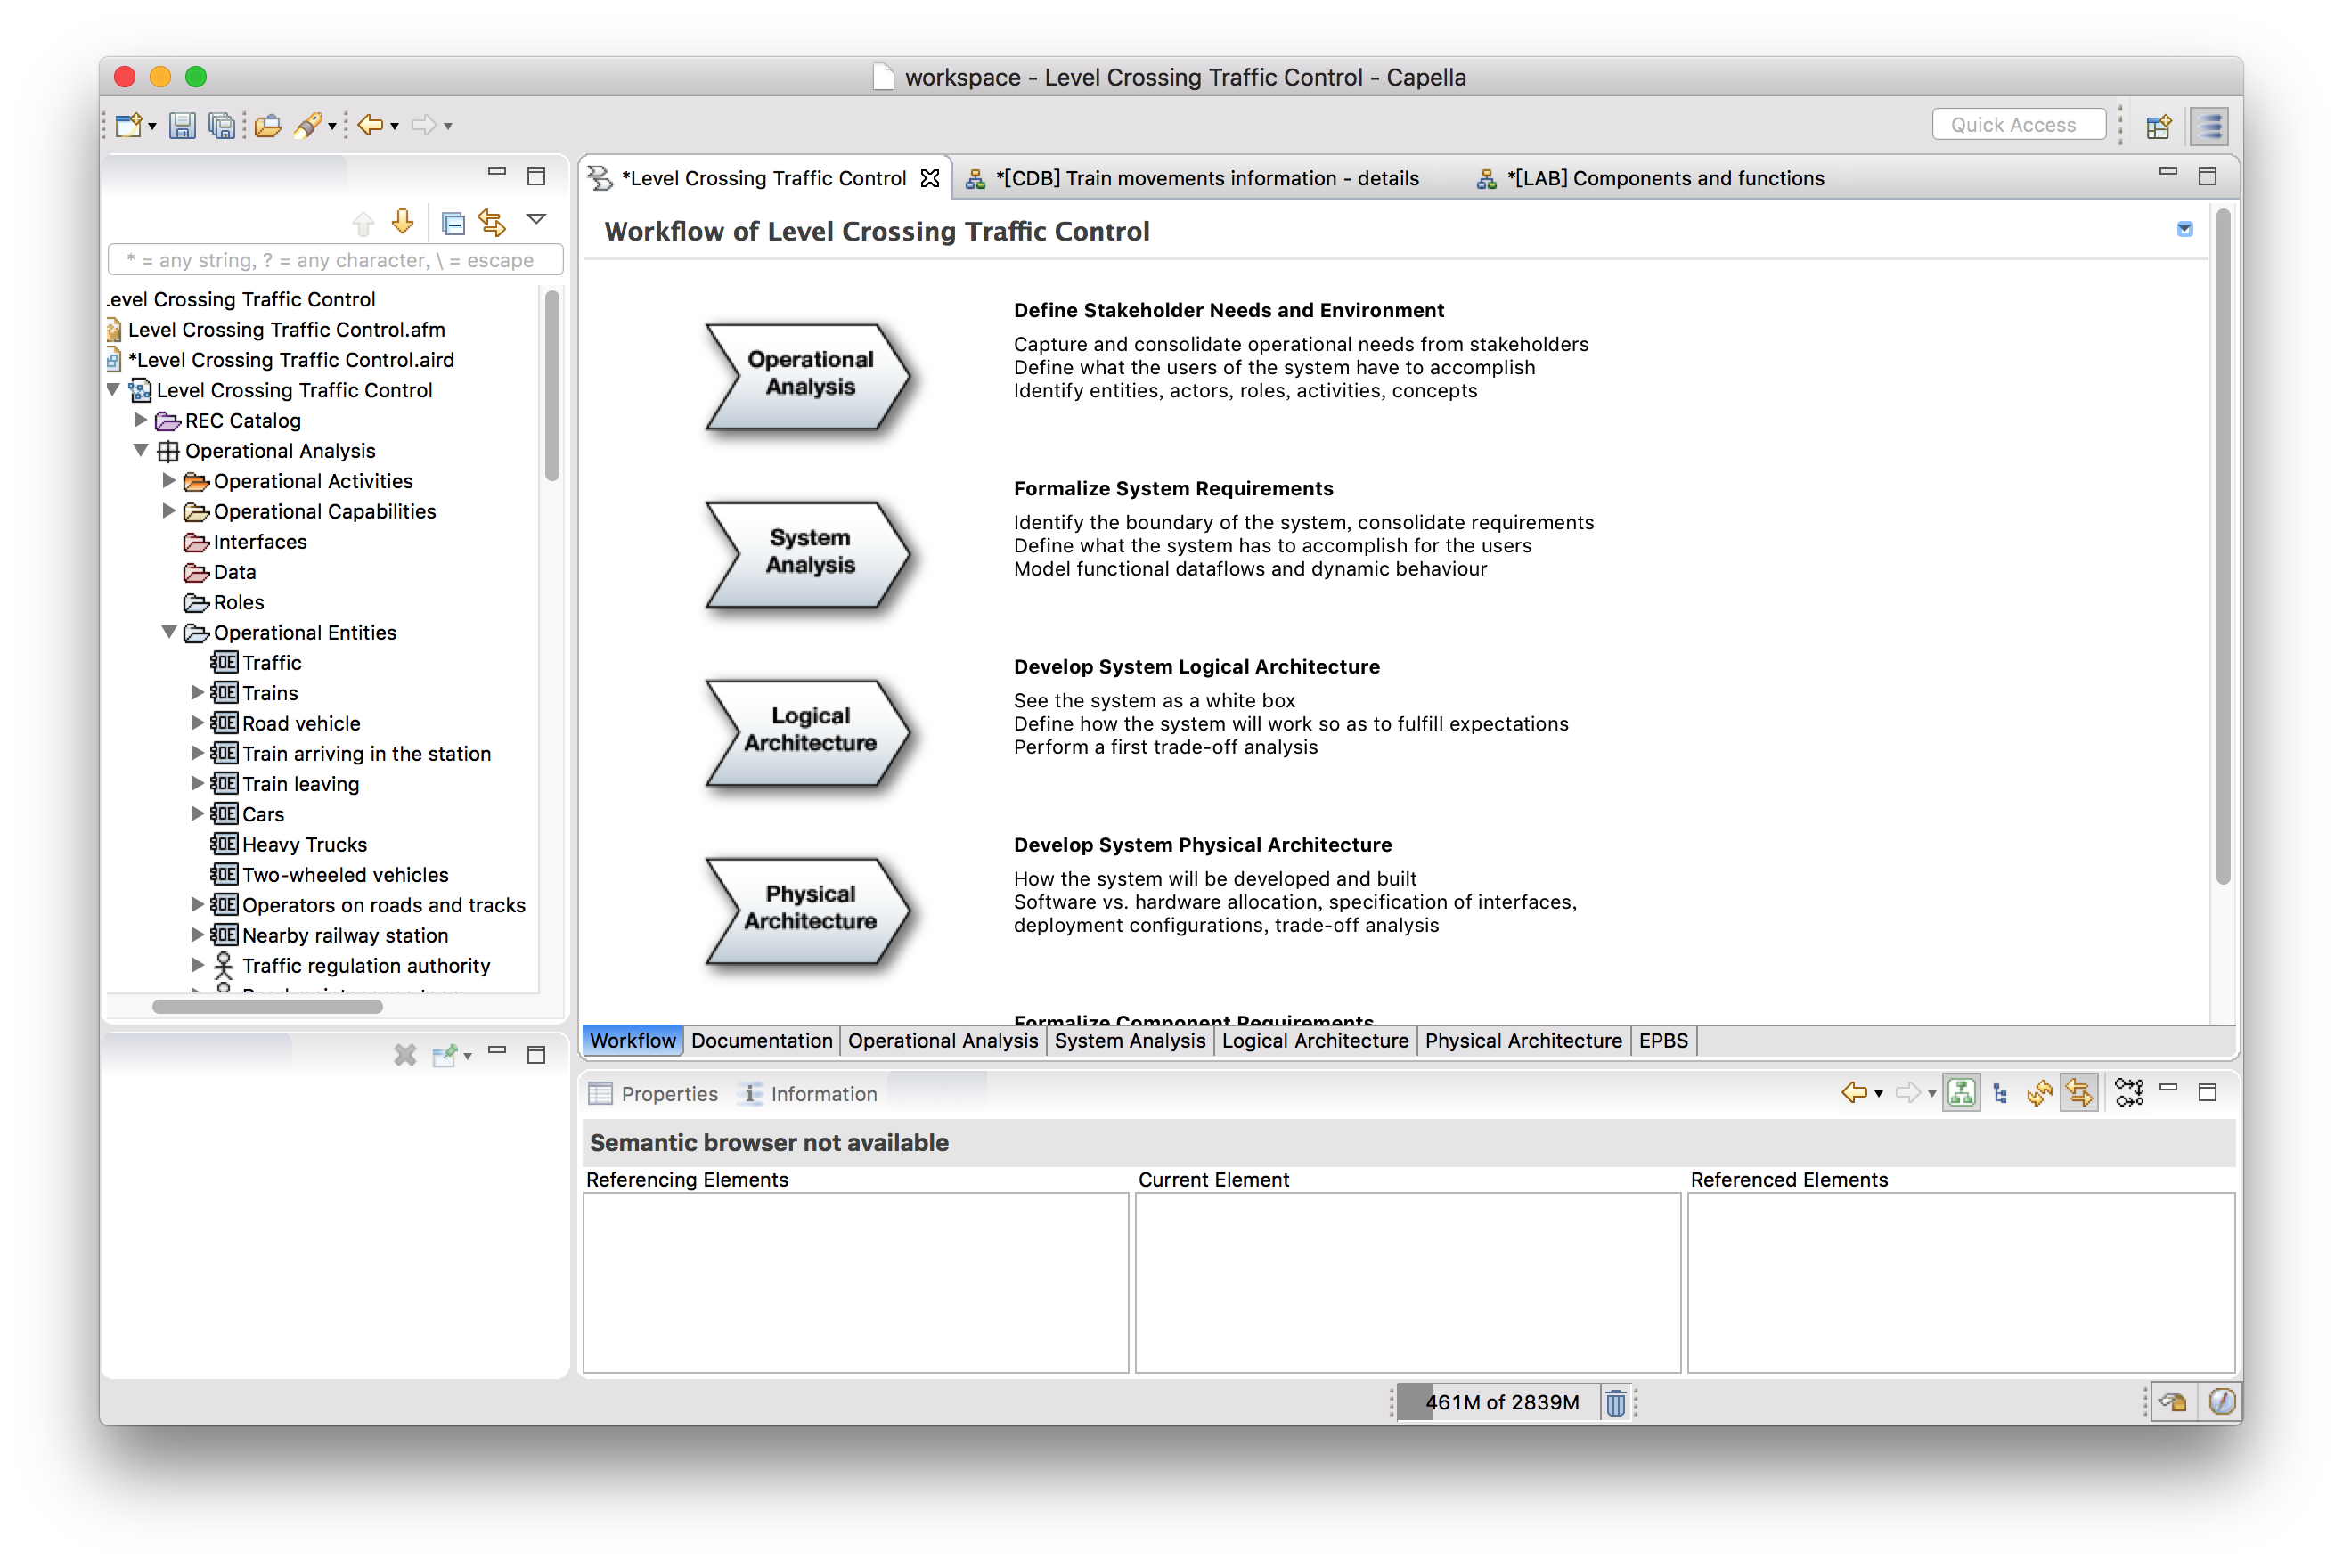Click the Save All toolbar icon

(221, 125)
